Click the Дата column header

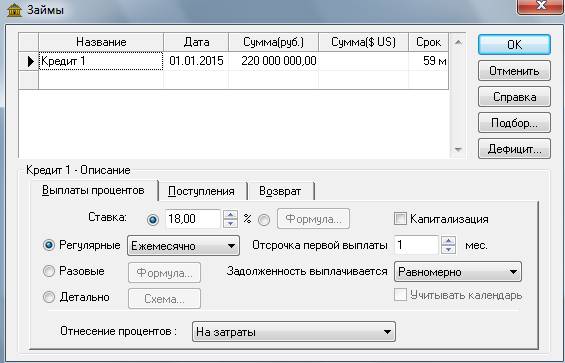[196, 42]
